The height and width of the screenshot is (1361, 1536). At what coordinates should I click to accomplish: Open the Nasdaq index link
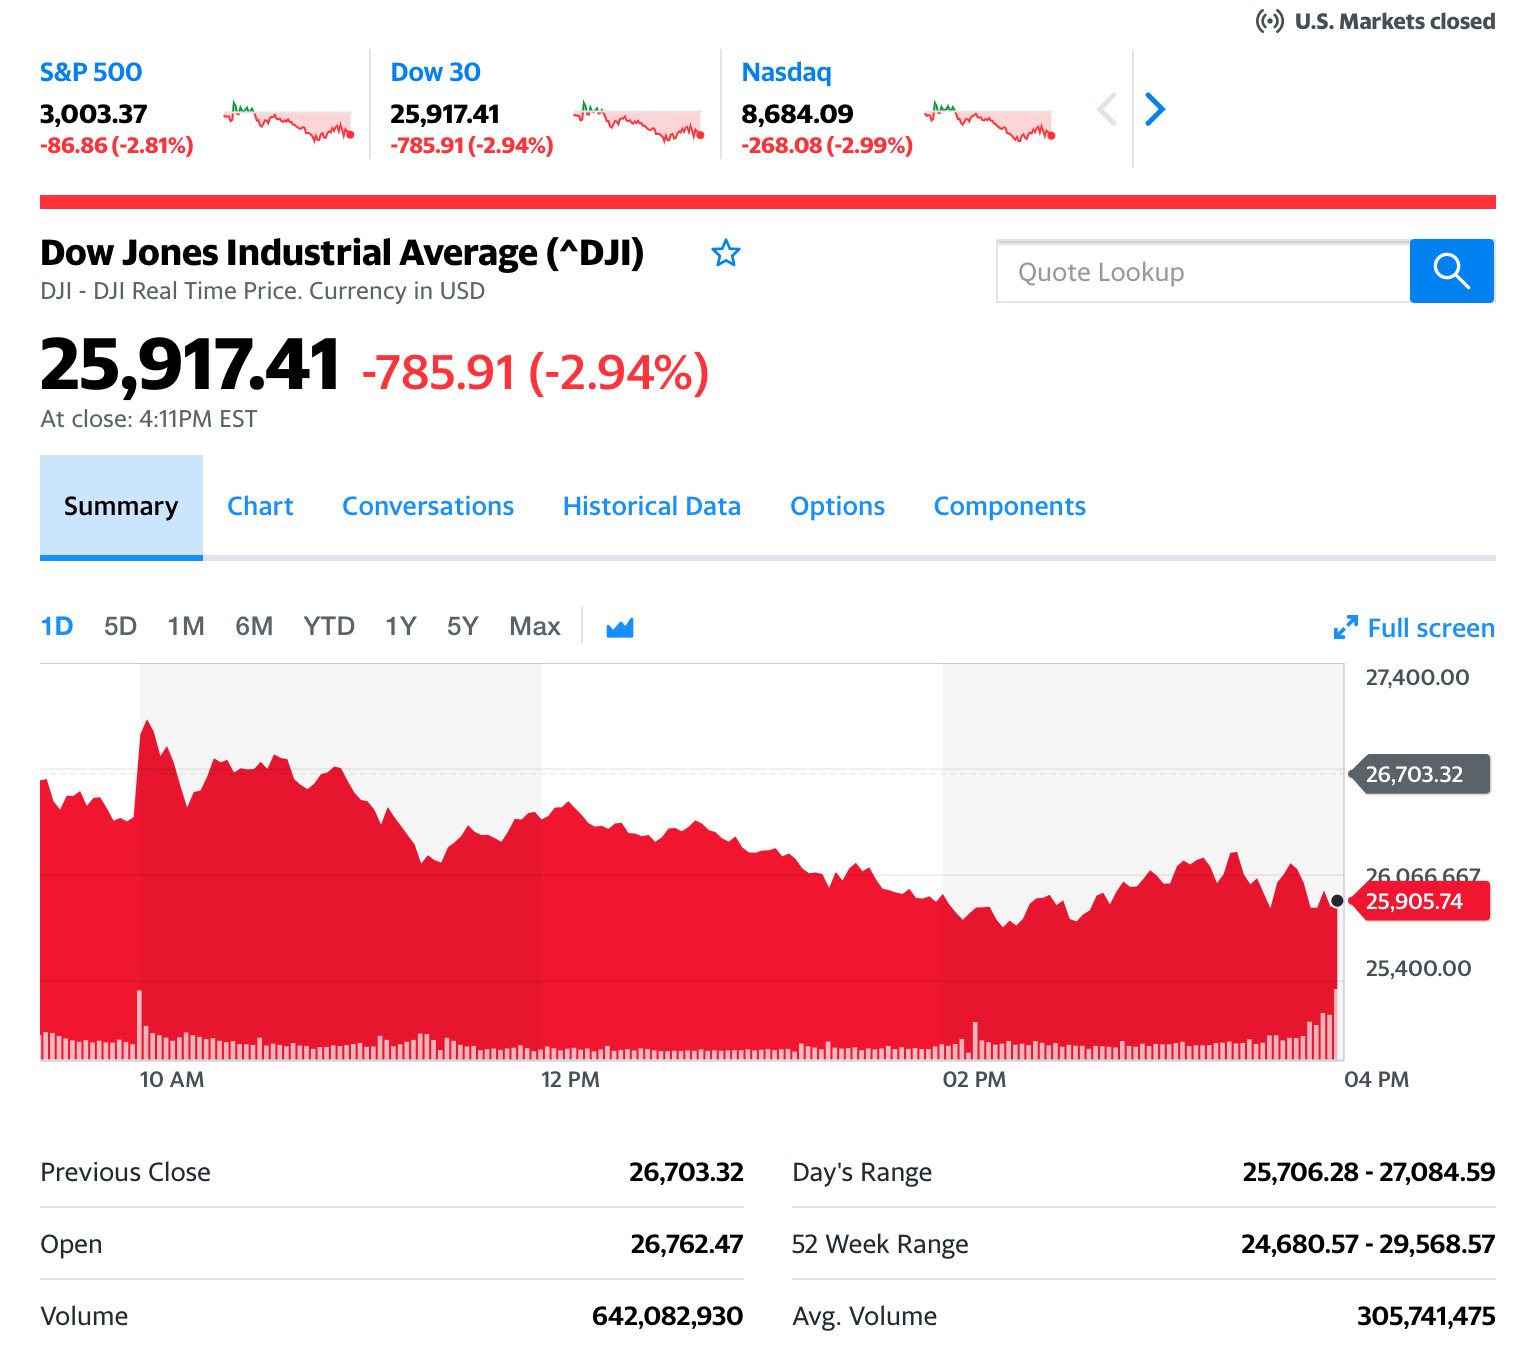[786, 72]
